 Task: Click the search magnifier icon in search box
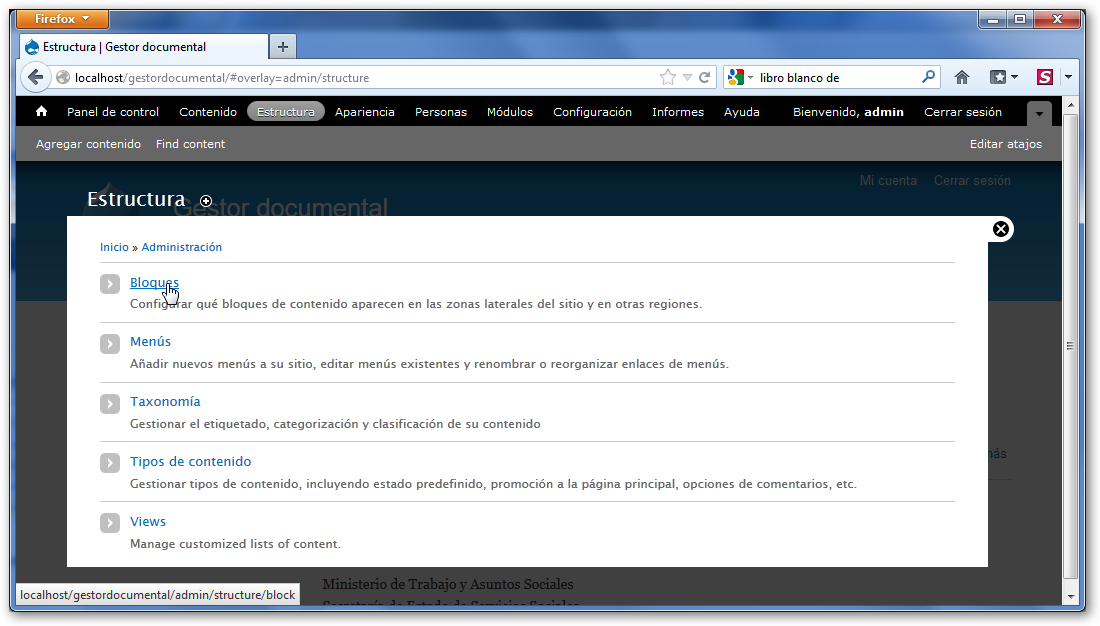[929, 77]
